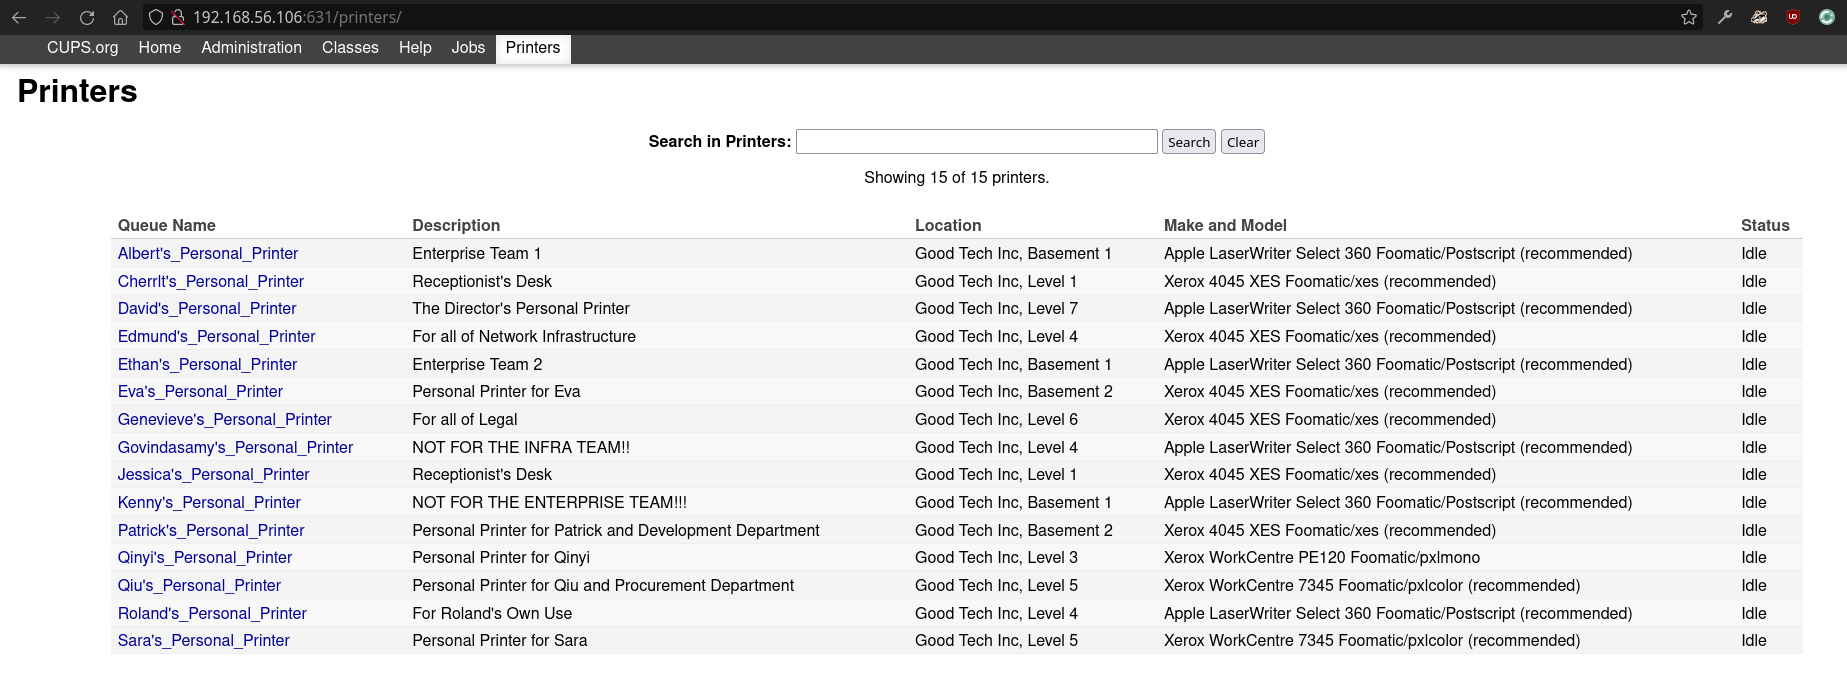
Task: Switch to the Jobs tab
Action: click(x=468, y=48)
